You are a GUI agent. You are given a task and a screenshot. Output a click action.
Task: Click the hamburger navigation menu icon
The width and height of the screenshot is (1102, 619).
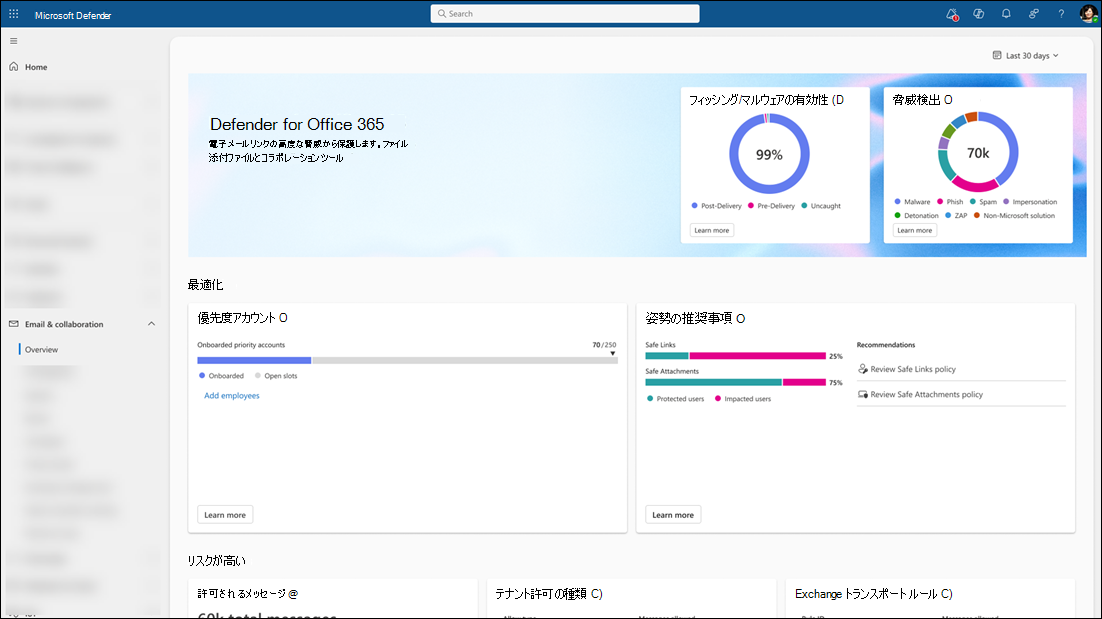tap(14, 41)
